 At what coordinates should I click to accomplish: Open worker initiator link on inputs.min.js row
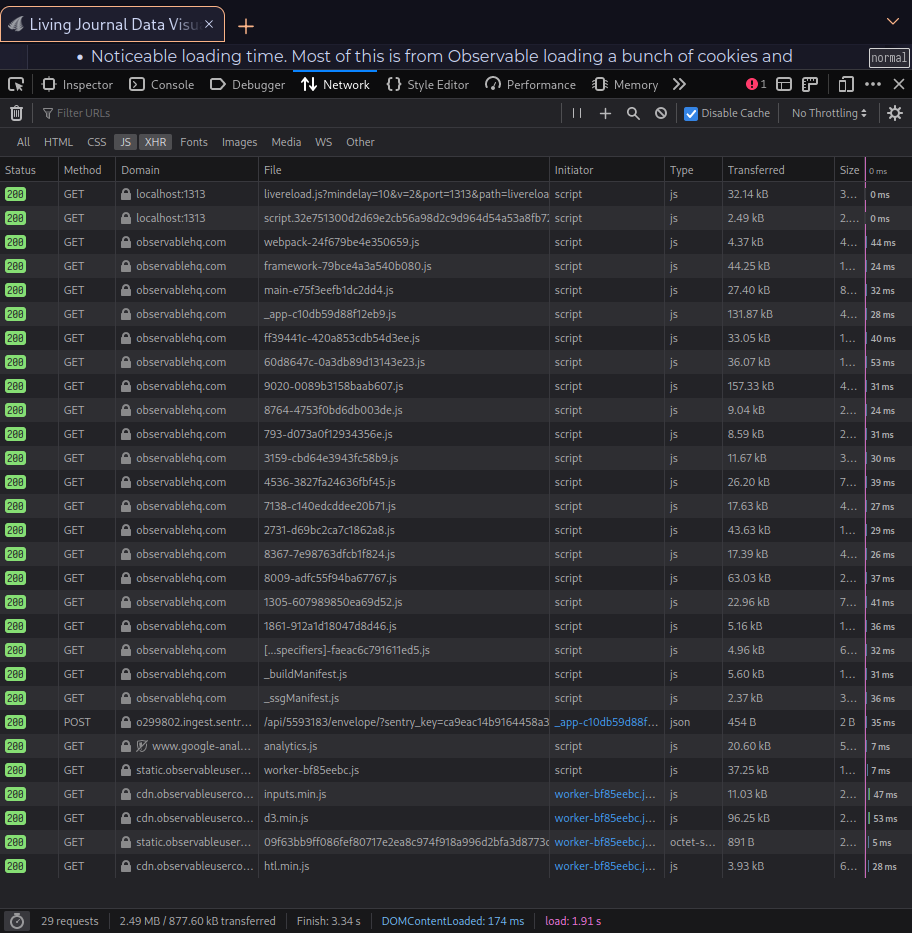click(604, 794)
